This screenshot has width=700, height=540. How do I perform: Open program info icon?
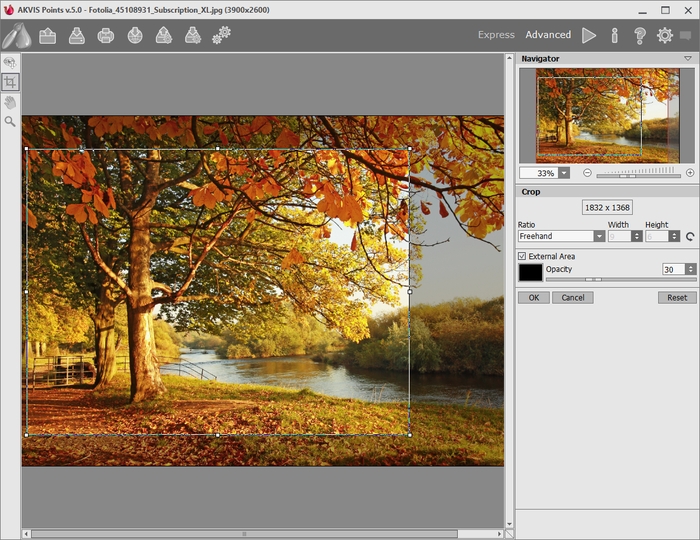615,35
